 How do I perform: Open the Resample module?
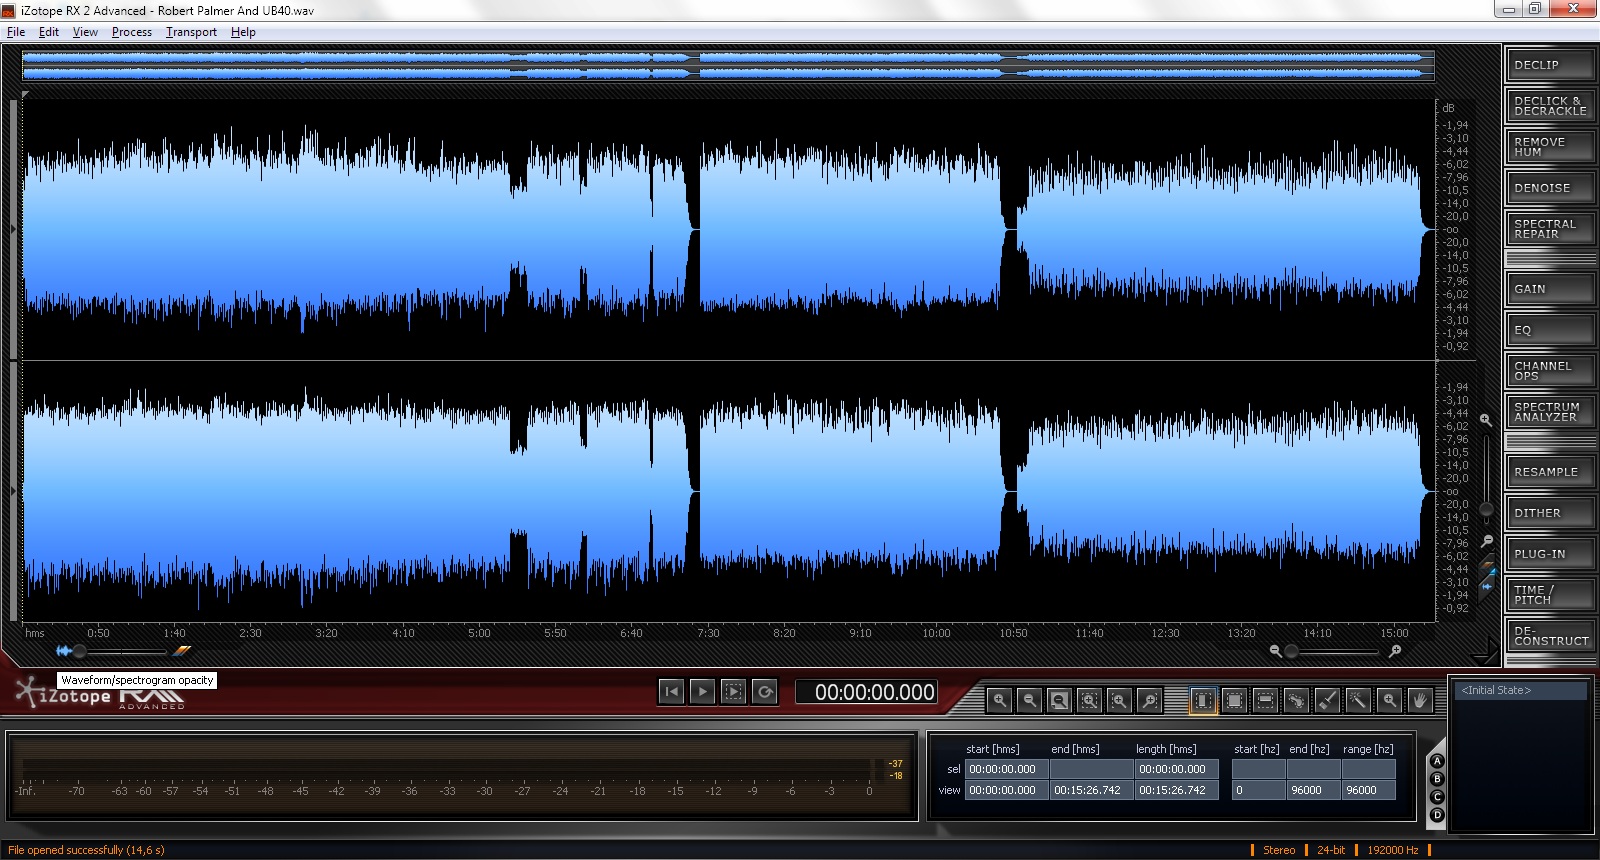coord(1550,472)
